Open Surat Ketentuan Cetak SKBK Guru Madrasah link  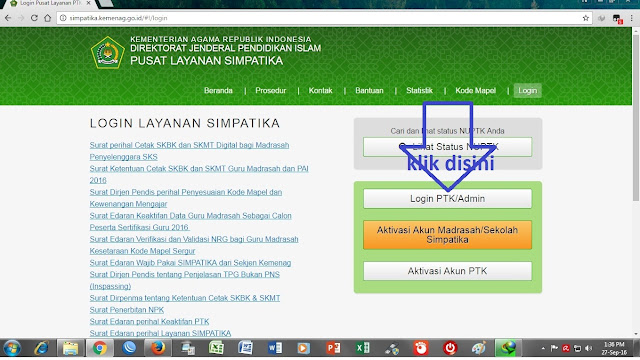pos(199,174)
